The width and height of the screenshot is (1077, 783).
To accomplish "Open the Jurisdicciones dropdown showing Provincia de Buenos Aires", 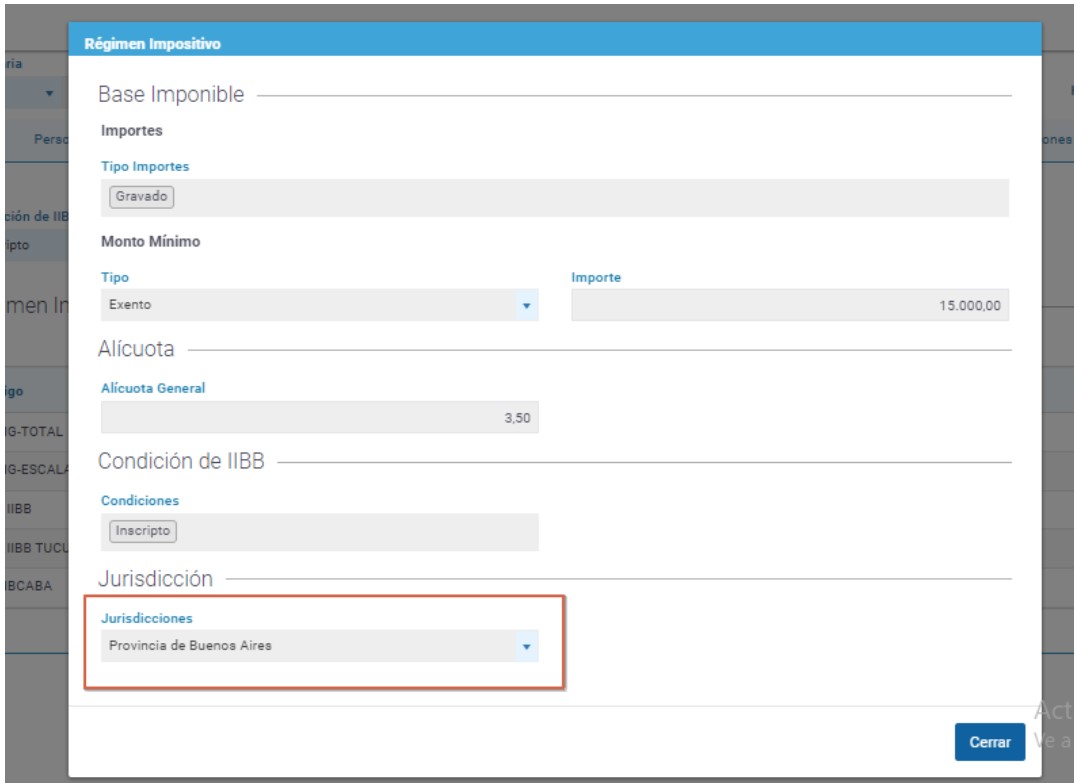I will click(x=319, y=646).
